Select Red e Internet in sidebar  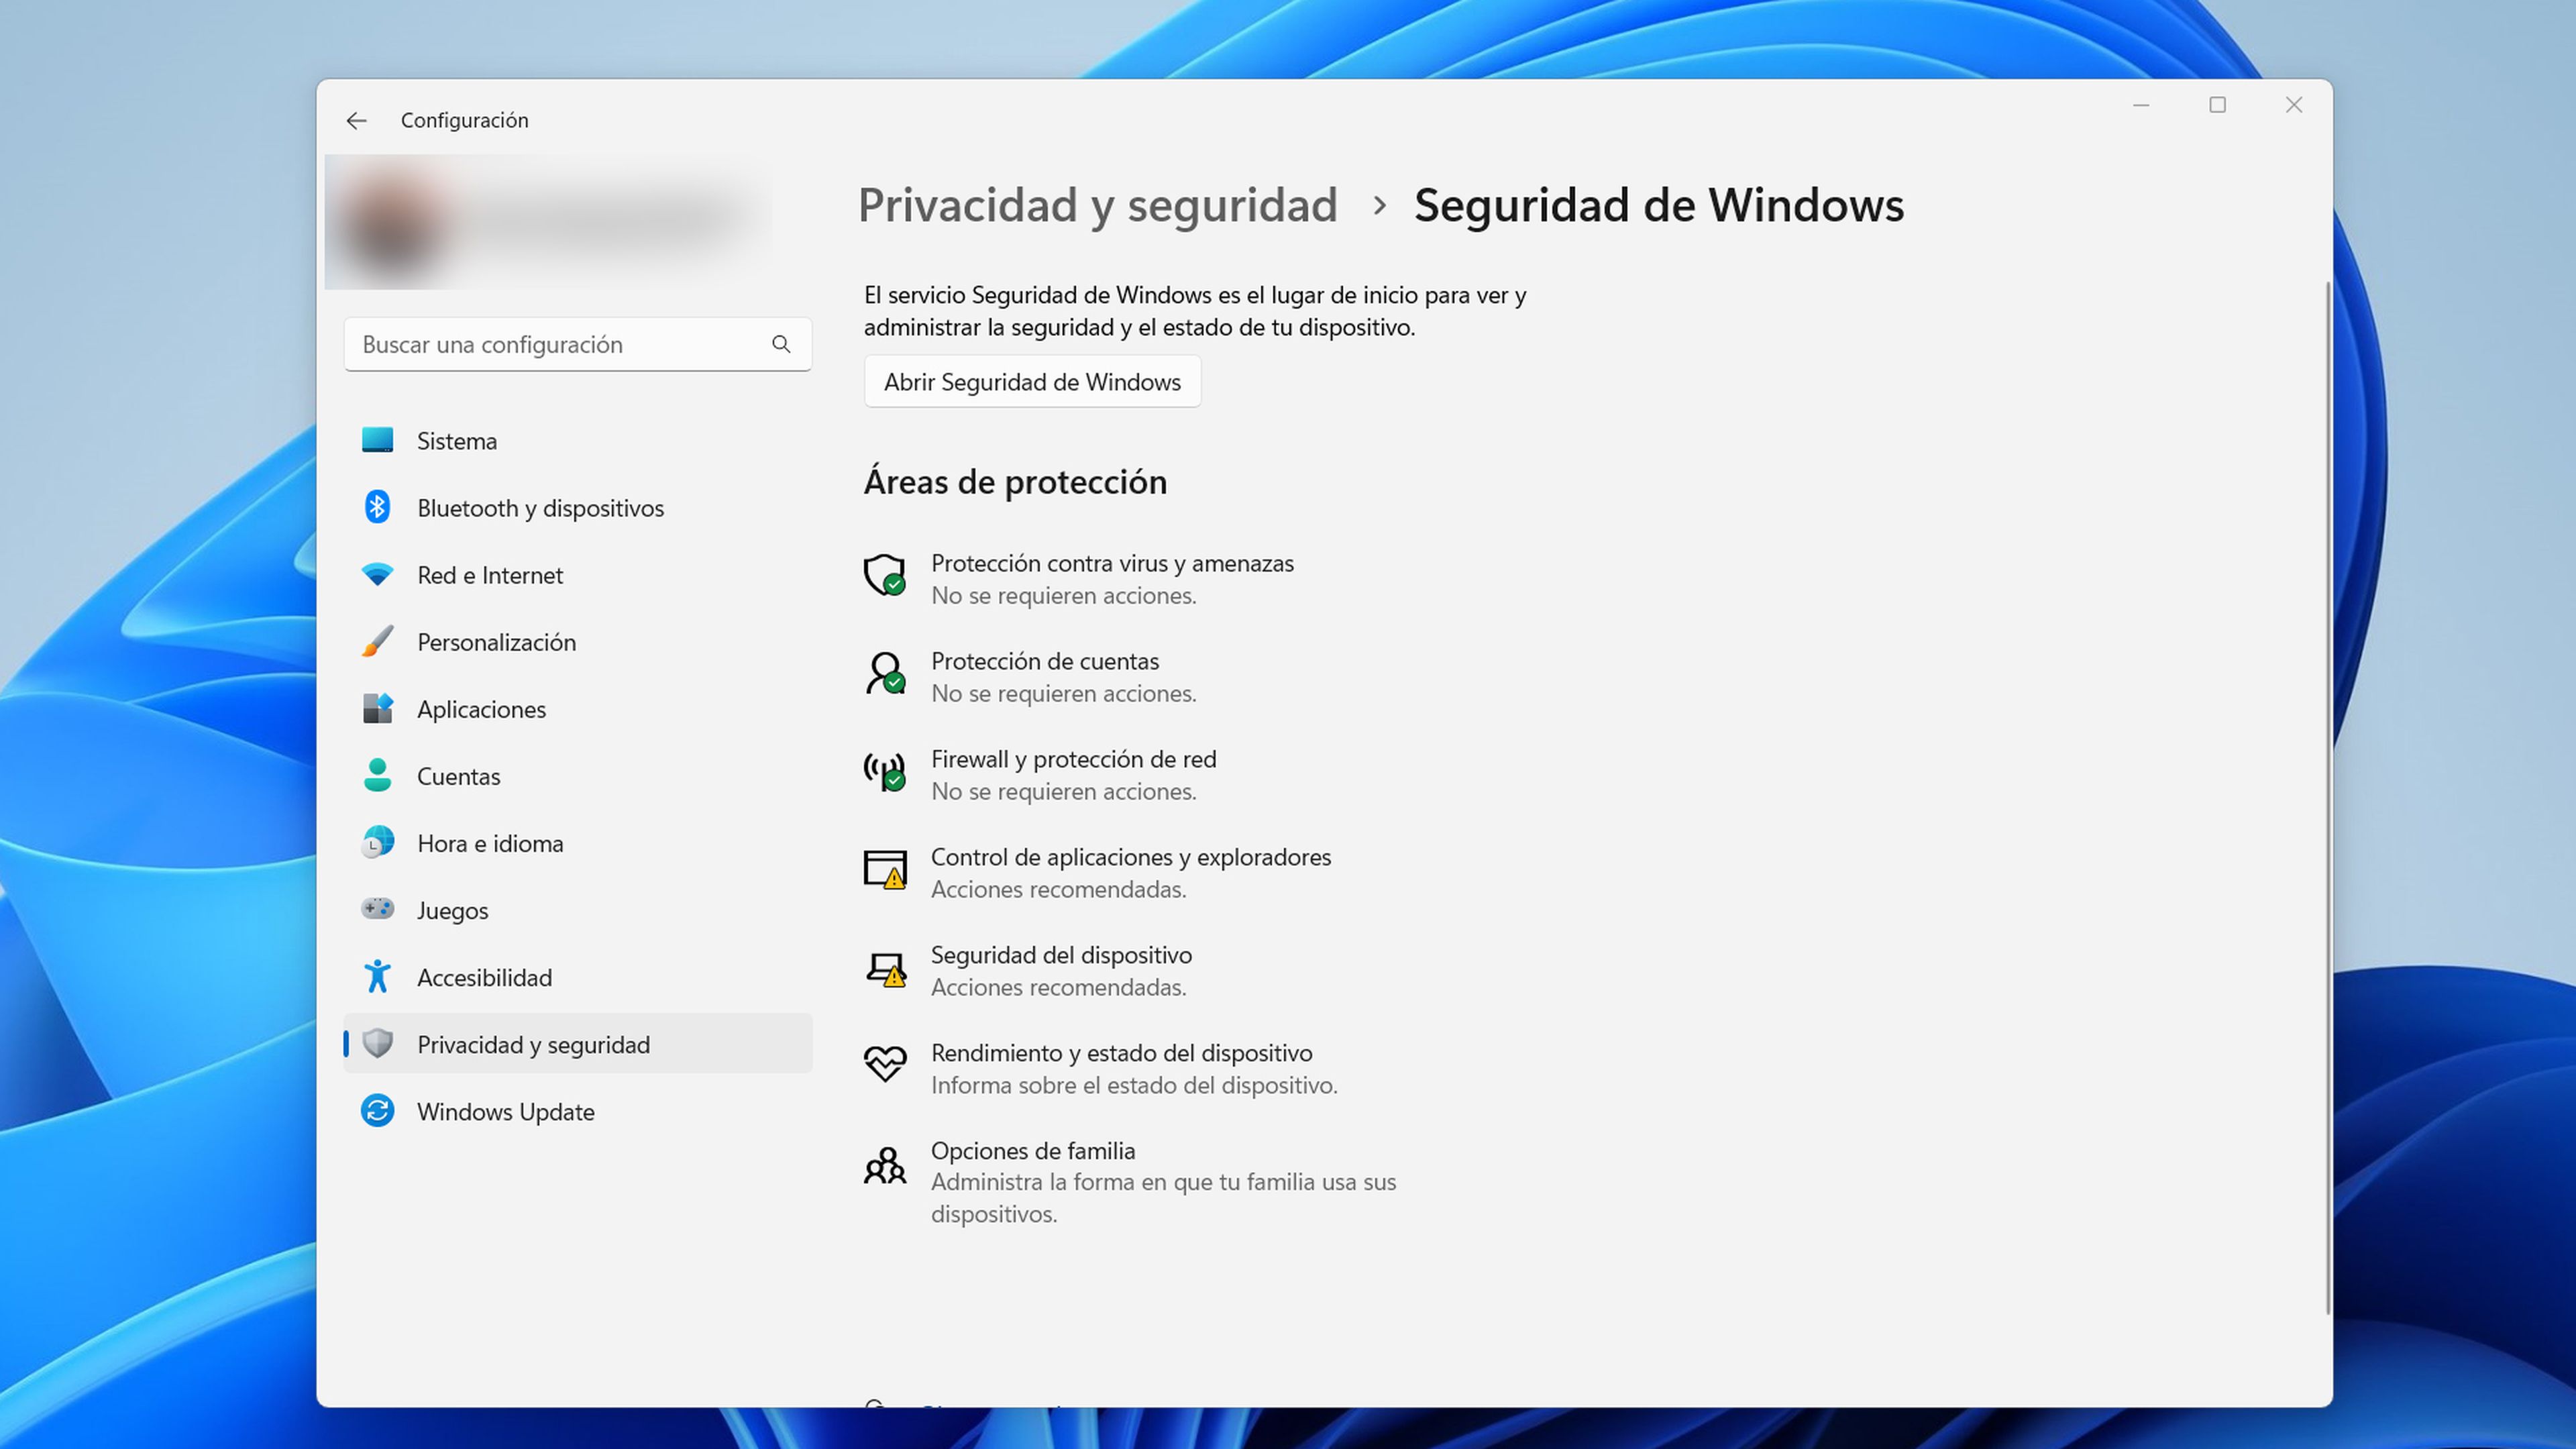coord(577,575)
